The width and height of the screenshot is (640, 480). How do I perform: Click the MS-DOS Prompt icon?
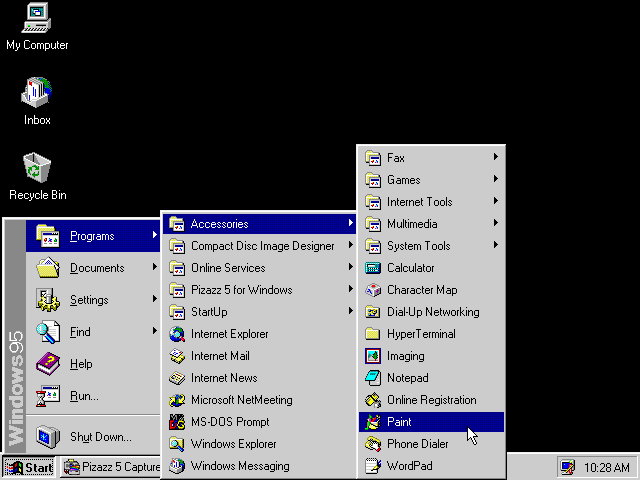click(177, 422)
